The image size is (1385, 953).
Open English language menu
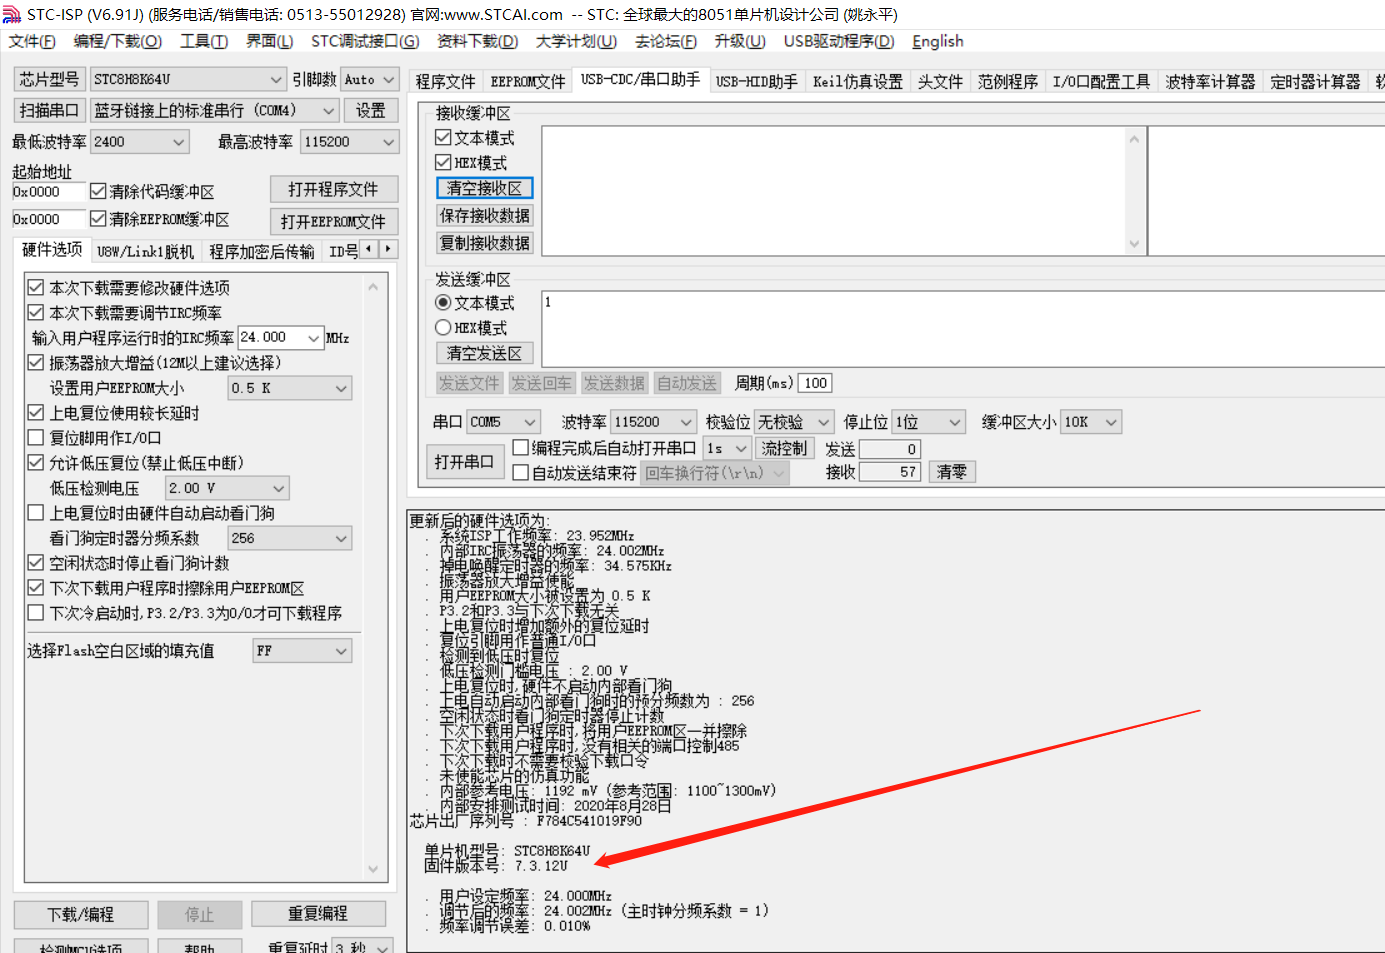[x=938, y=41]
